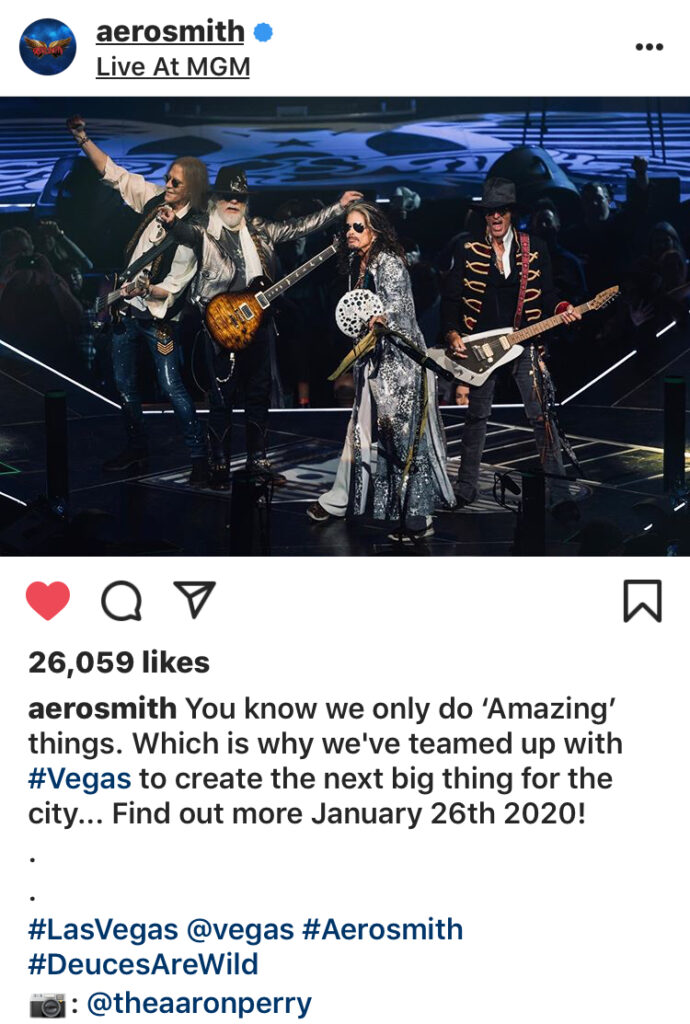The image size is (690, 1024).
Task: Tap the bold aerosmith name in the caption
Action: pos(102,709)
